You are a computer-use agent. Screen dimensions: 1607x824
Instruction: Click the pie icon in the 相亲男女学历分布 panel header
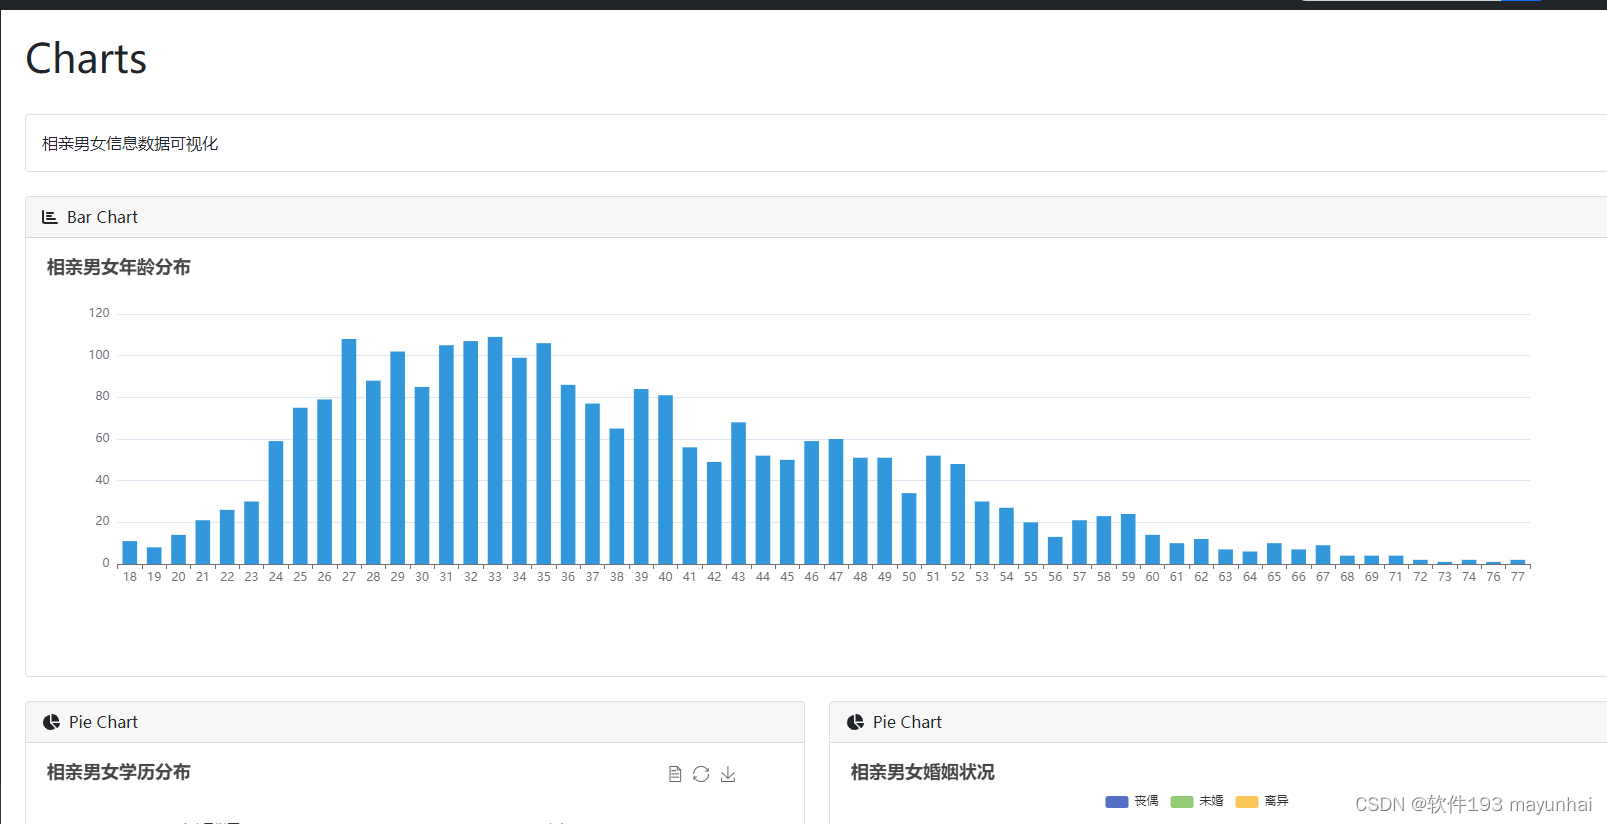point(52,722)
